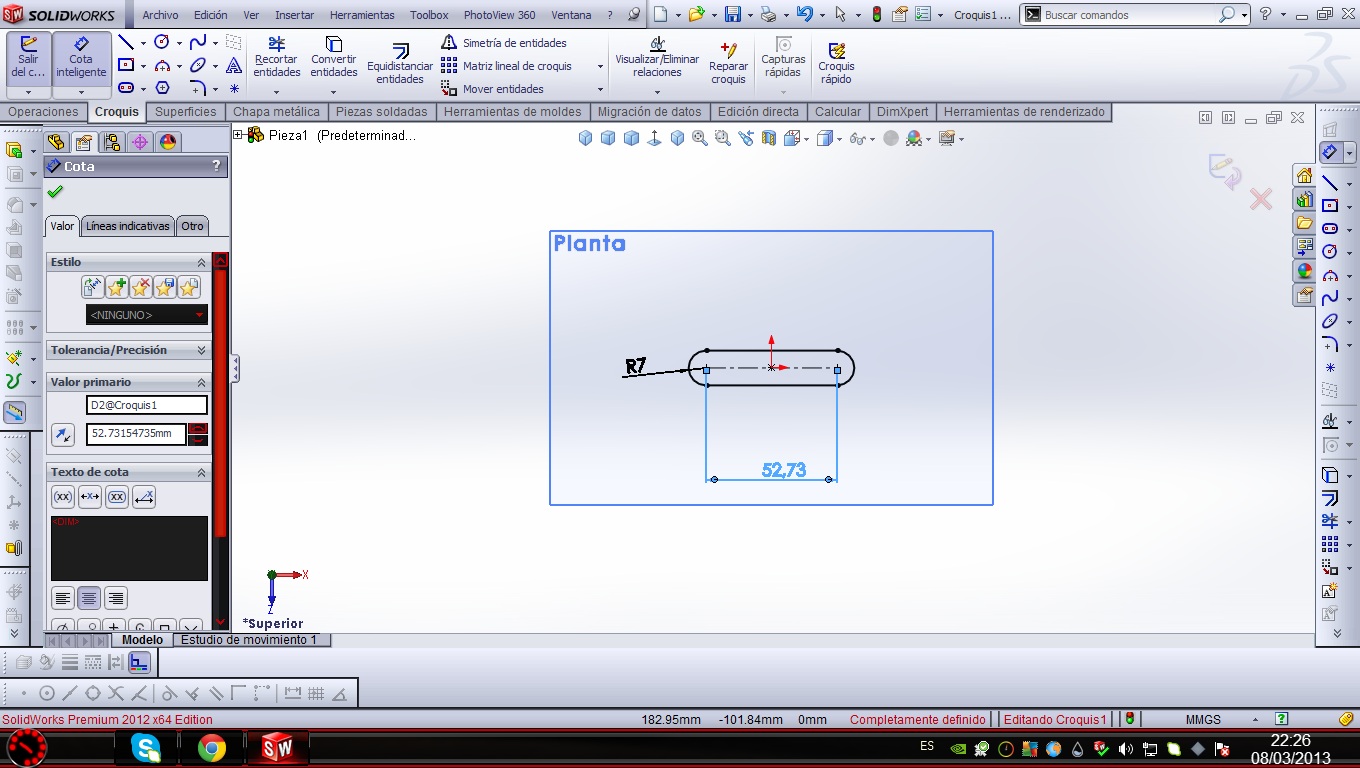Image resolution: width=1360 pixels, height=768 pixels.
Task: Open the DimXpertManager tab icon
Action: 140,142
